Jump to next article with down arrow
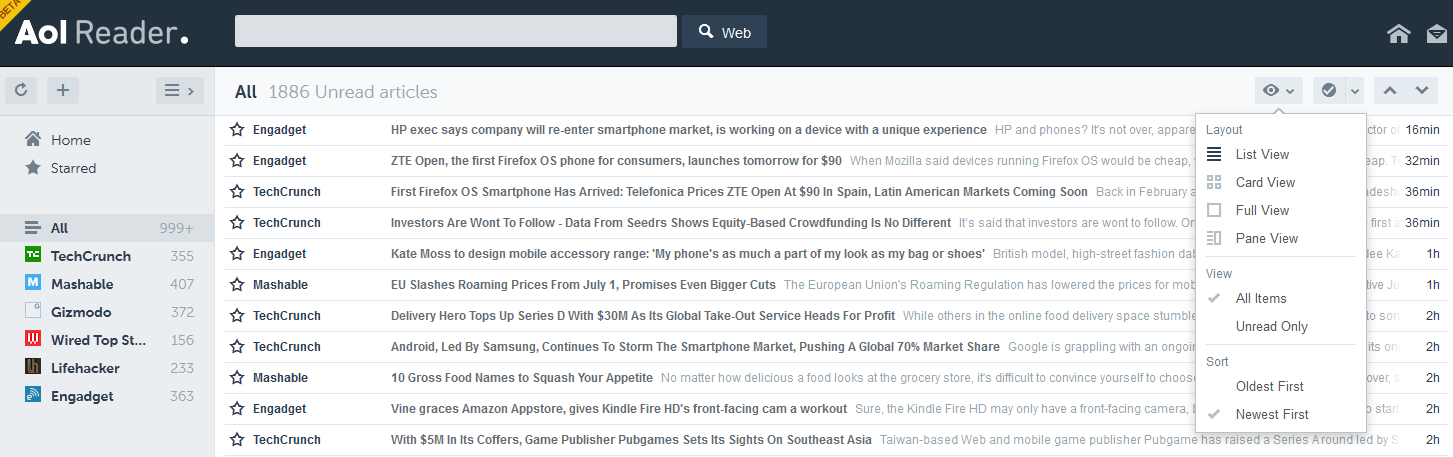This screenshot has height=457, width=1453. pyautogui.click(x=1422, y=91)
